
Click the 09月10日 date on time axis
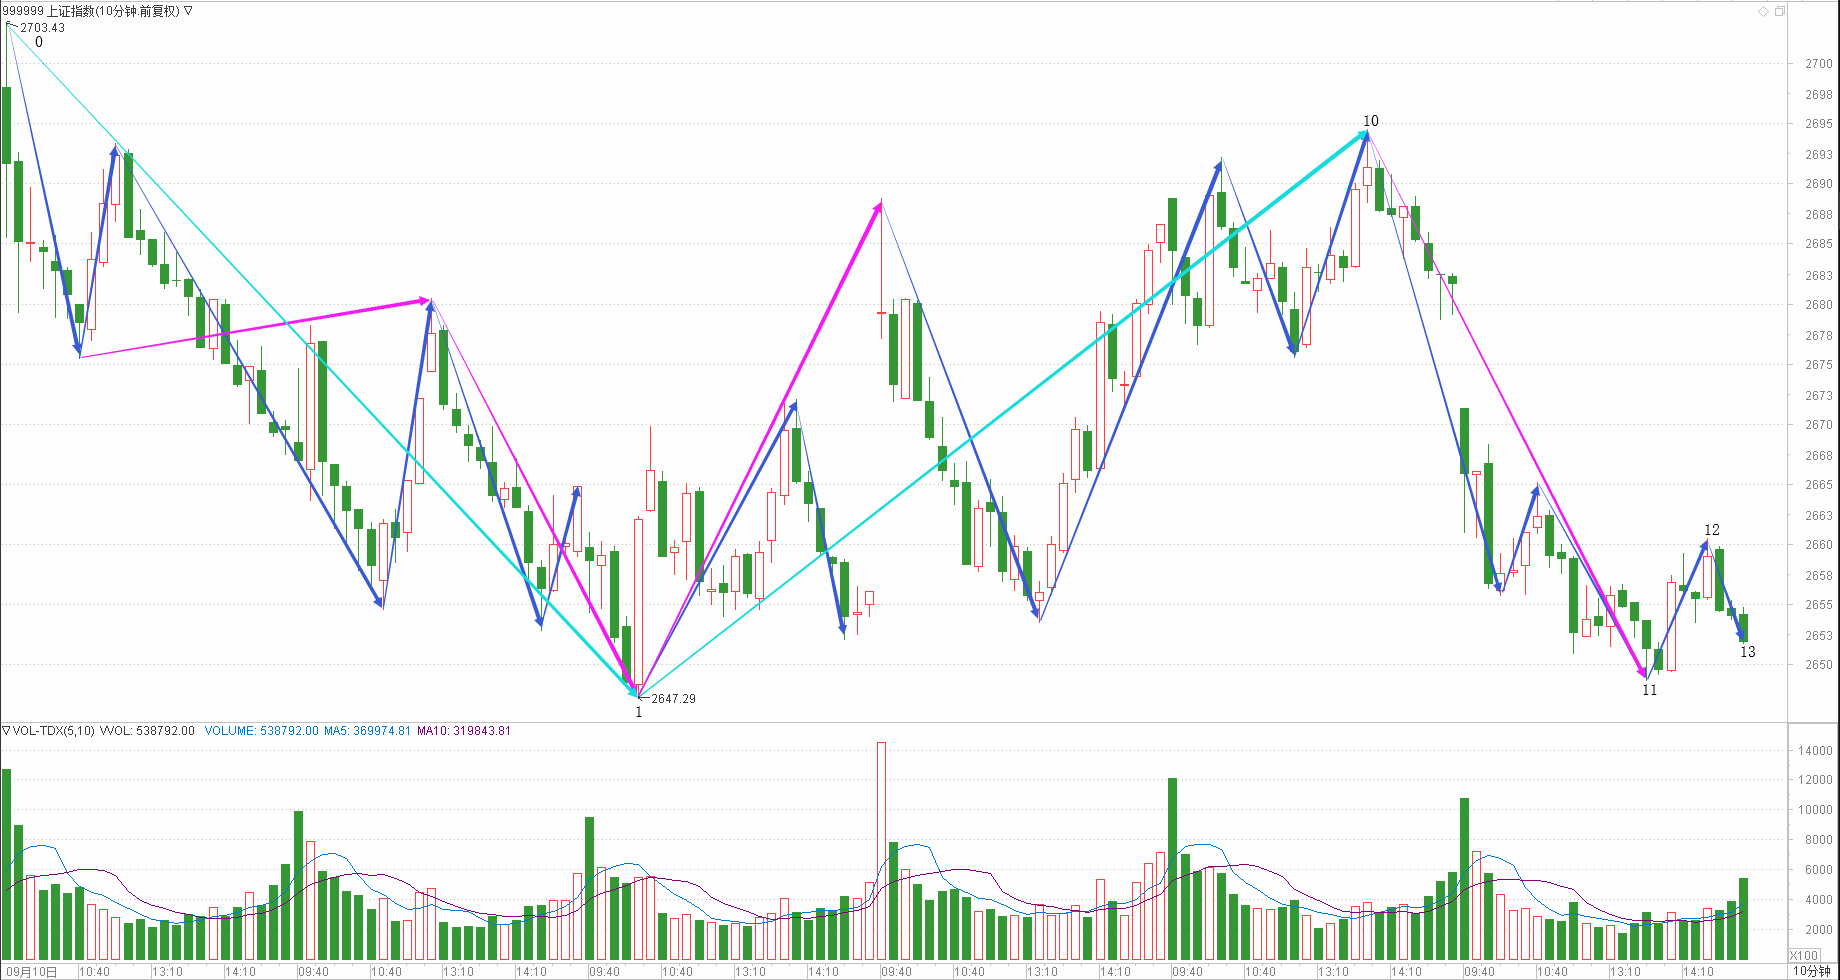point(31,972)
